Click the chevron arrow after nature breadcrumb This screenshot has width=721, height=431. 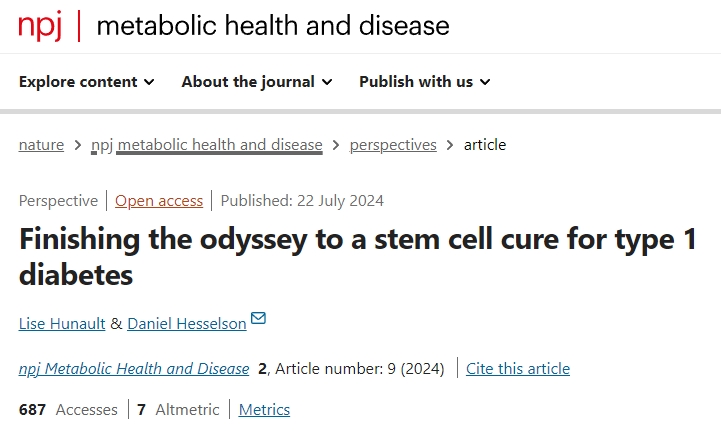77,146
